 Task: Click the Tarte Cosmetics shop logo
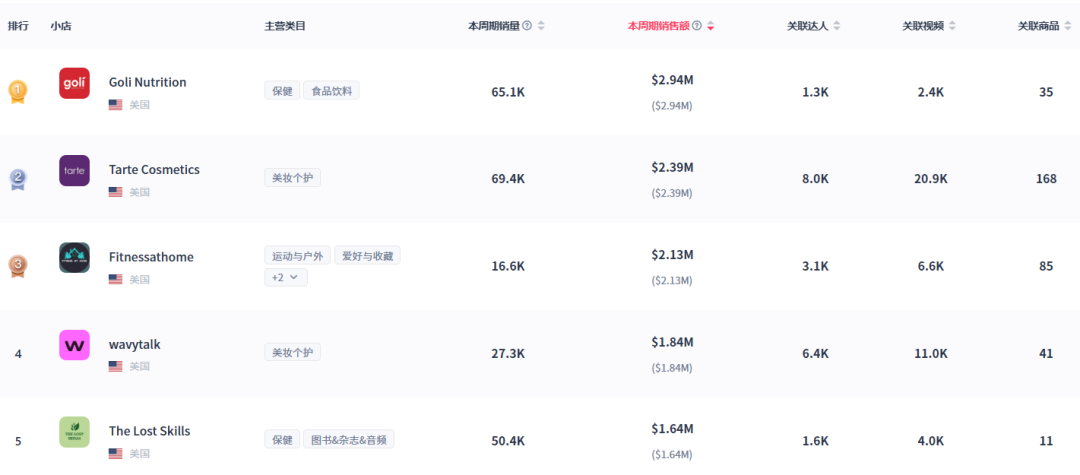pyautogui.click(x=74, y=170)
